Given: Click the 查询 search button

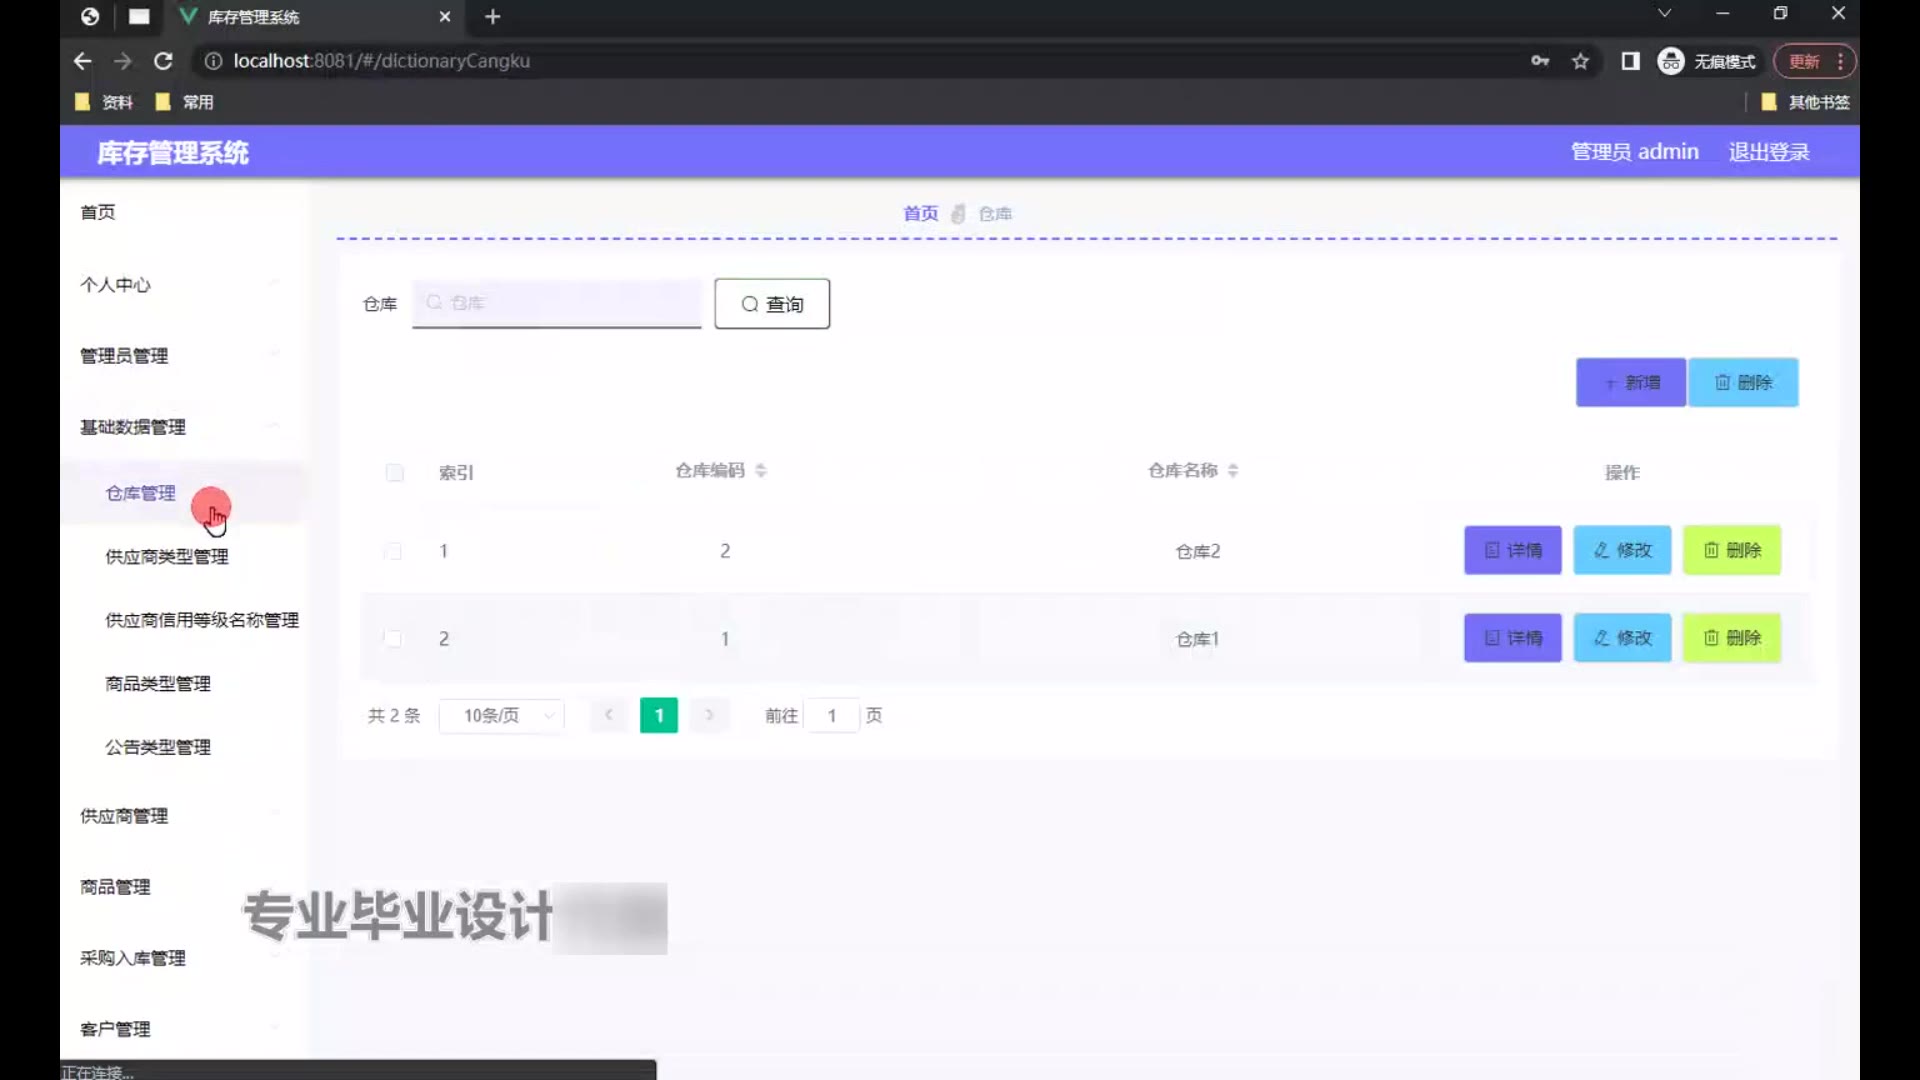Looking at the screenshot, I should point(772,304).
